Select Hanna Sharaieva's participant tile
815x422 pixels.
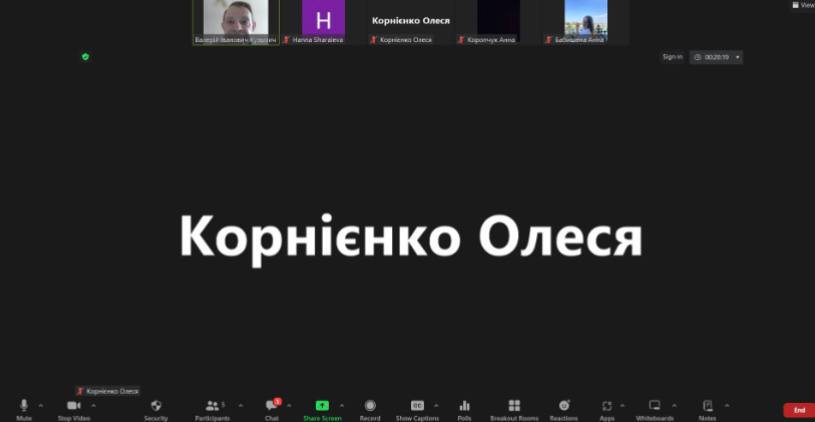(323, 22)
